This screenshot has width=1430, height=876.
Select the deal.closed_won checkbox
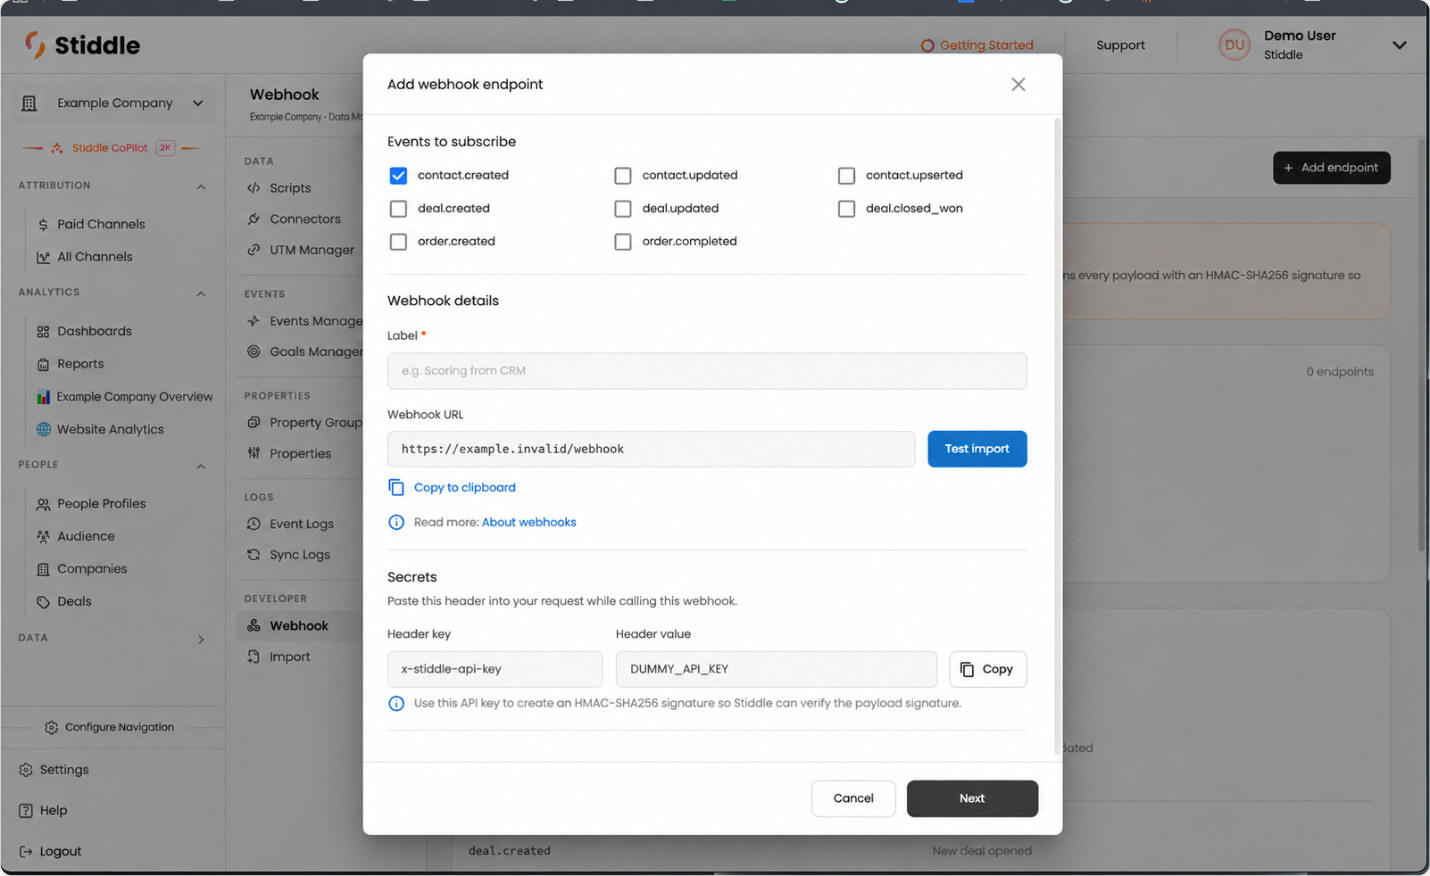pyautogui.click(x=847, y=209)
